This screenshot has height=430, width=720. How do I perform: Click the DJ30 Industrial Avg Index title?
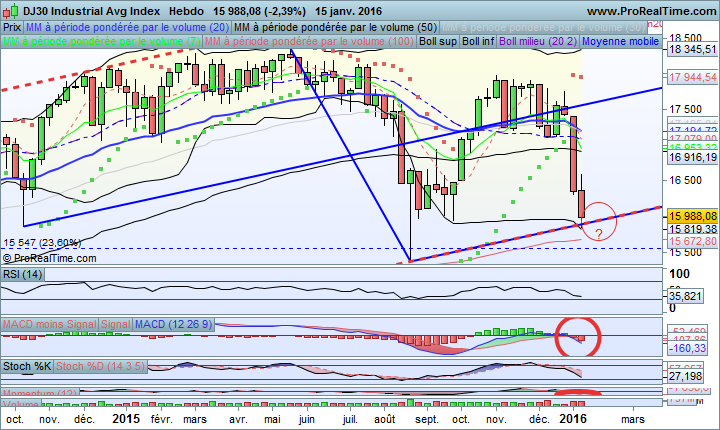tap(91, 11)
